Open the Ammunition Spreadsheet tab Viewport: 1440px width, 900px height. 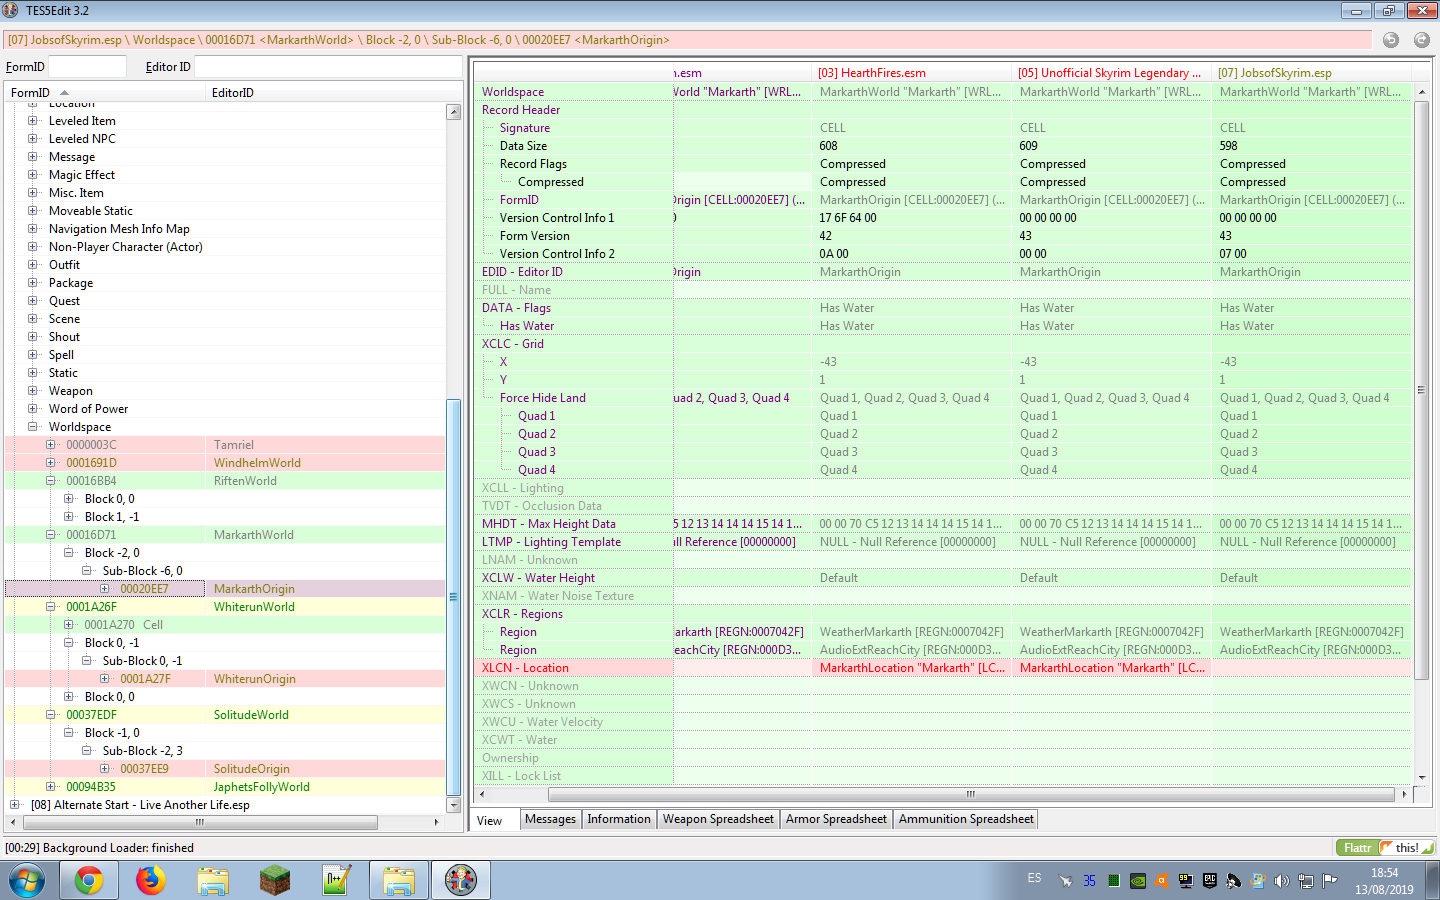tap(966, 819)
